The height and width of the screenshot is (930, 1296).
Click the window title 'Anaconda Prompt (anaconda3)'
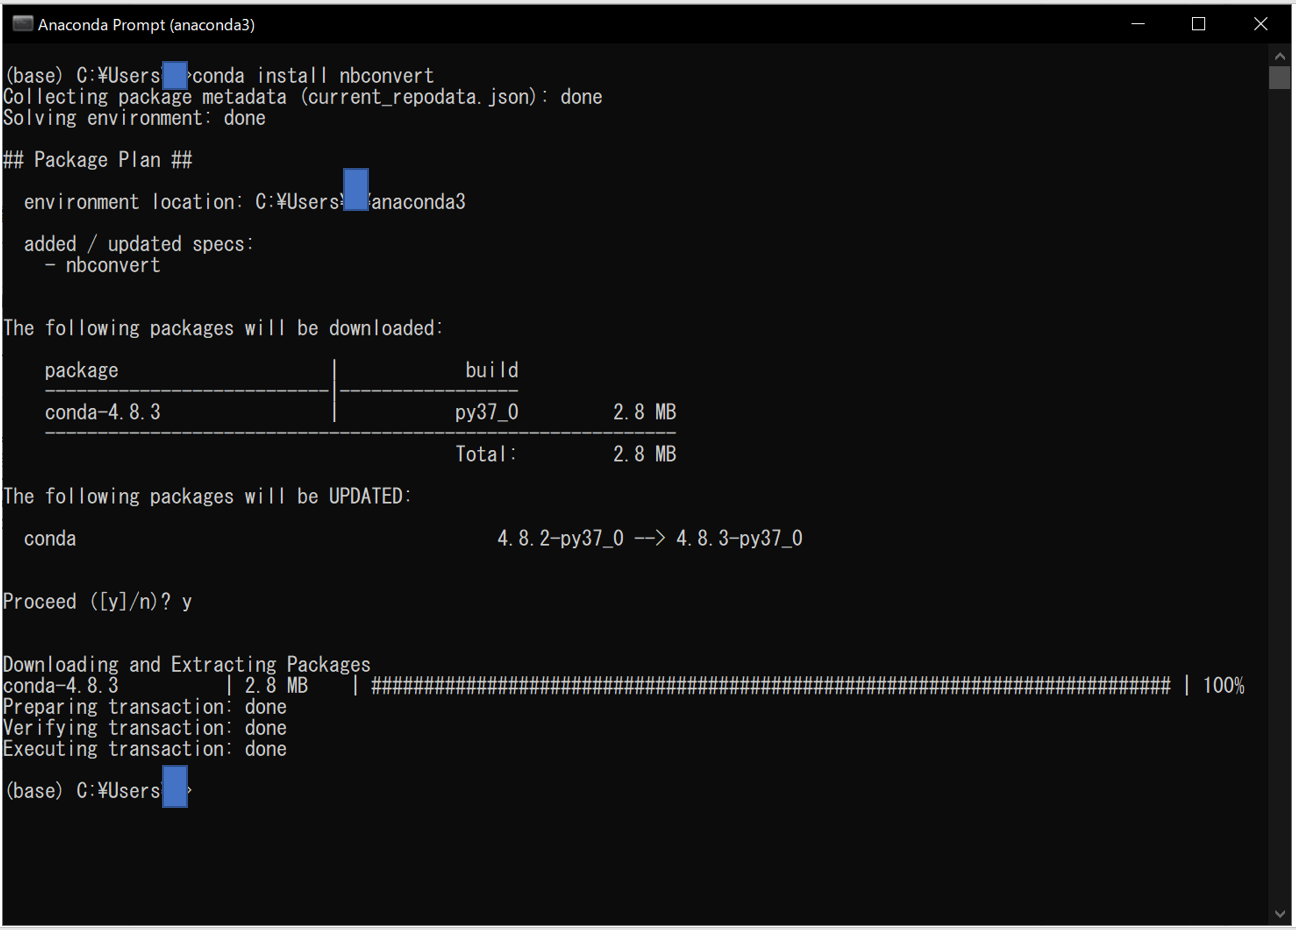[x=146, y=25]
